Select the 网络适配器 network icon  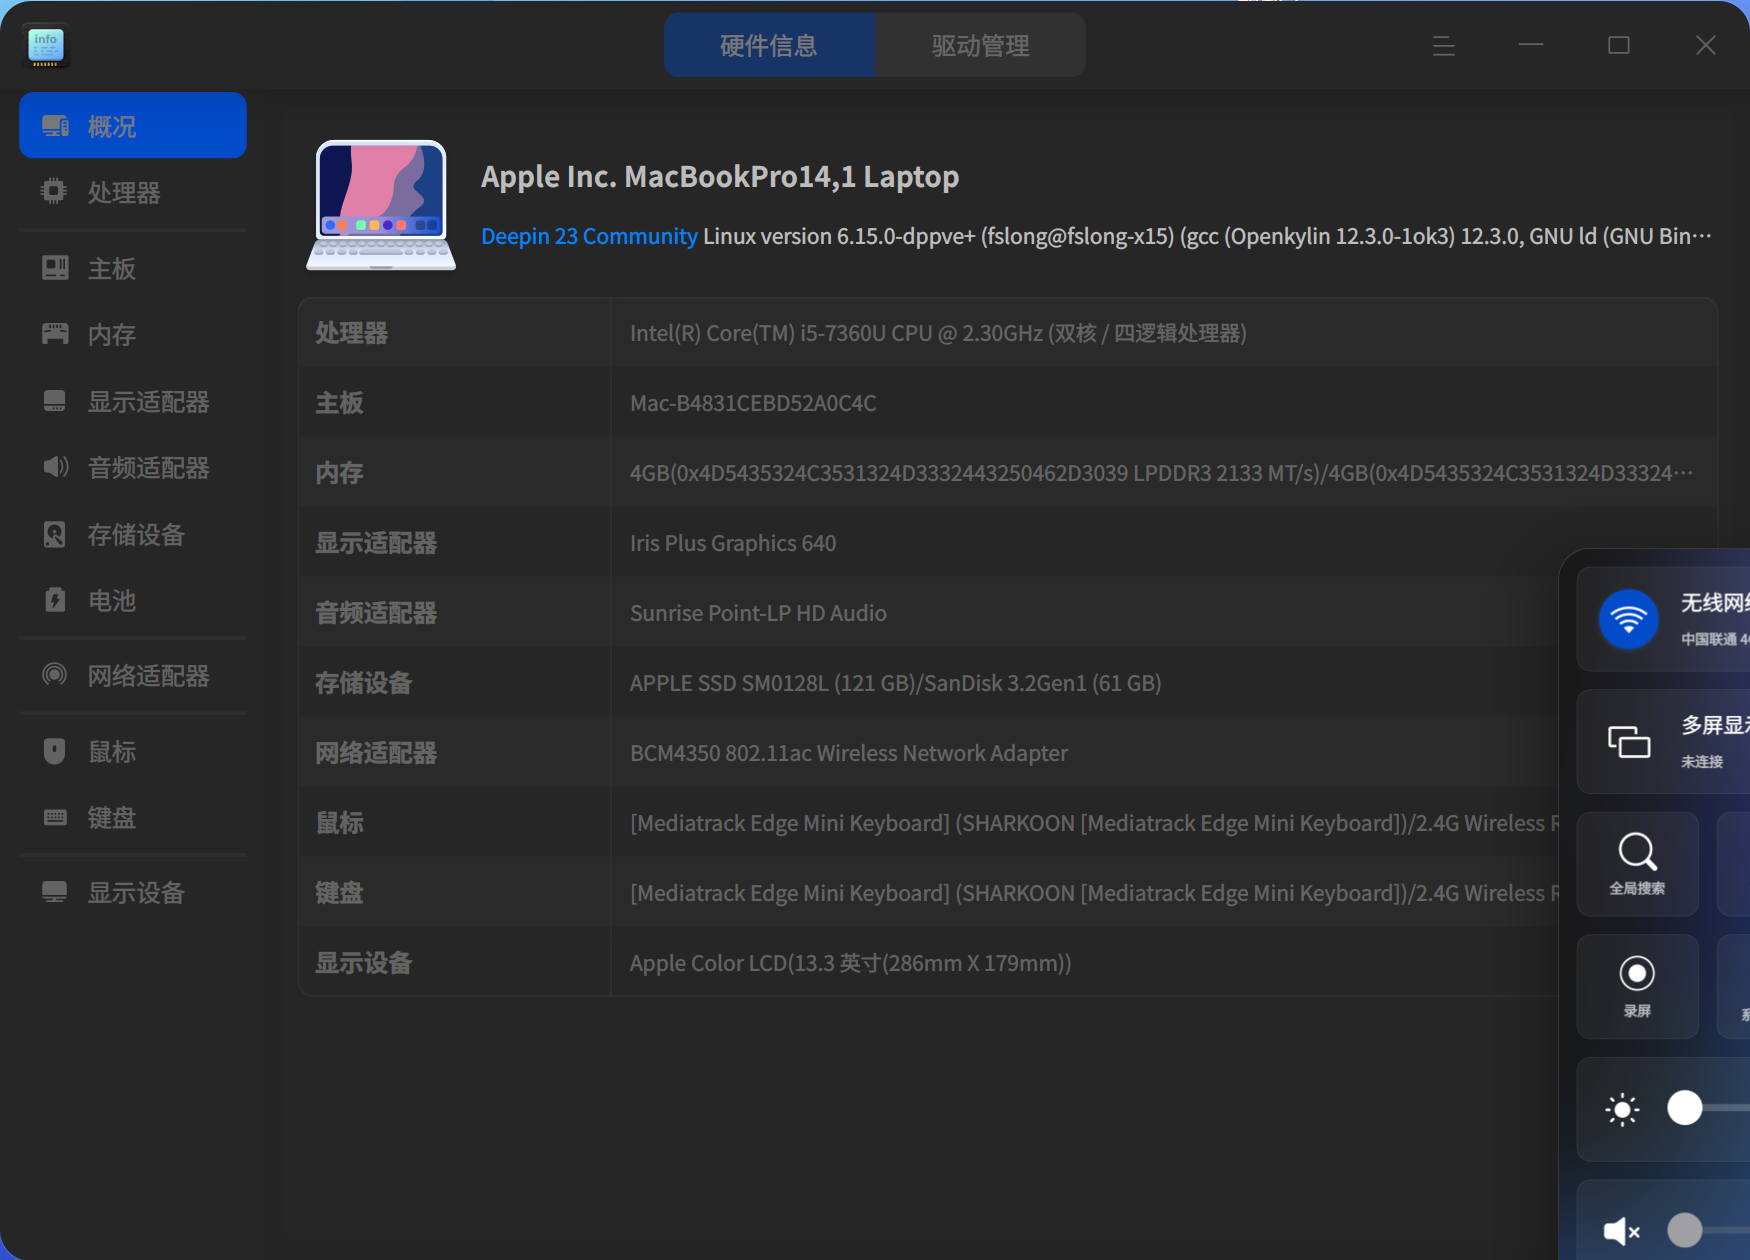coord(55,675)
